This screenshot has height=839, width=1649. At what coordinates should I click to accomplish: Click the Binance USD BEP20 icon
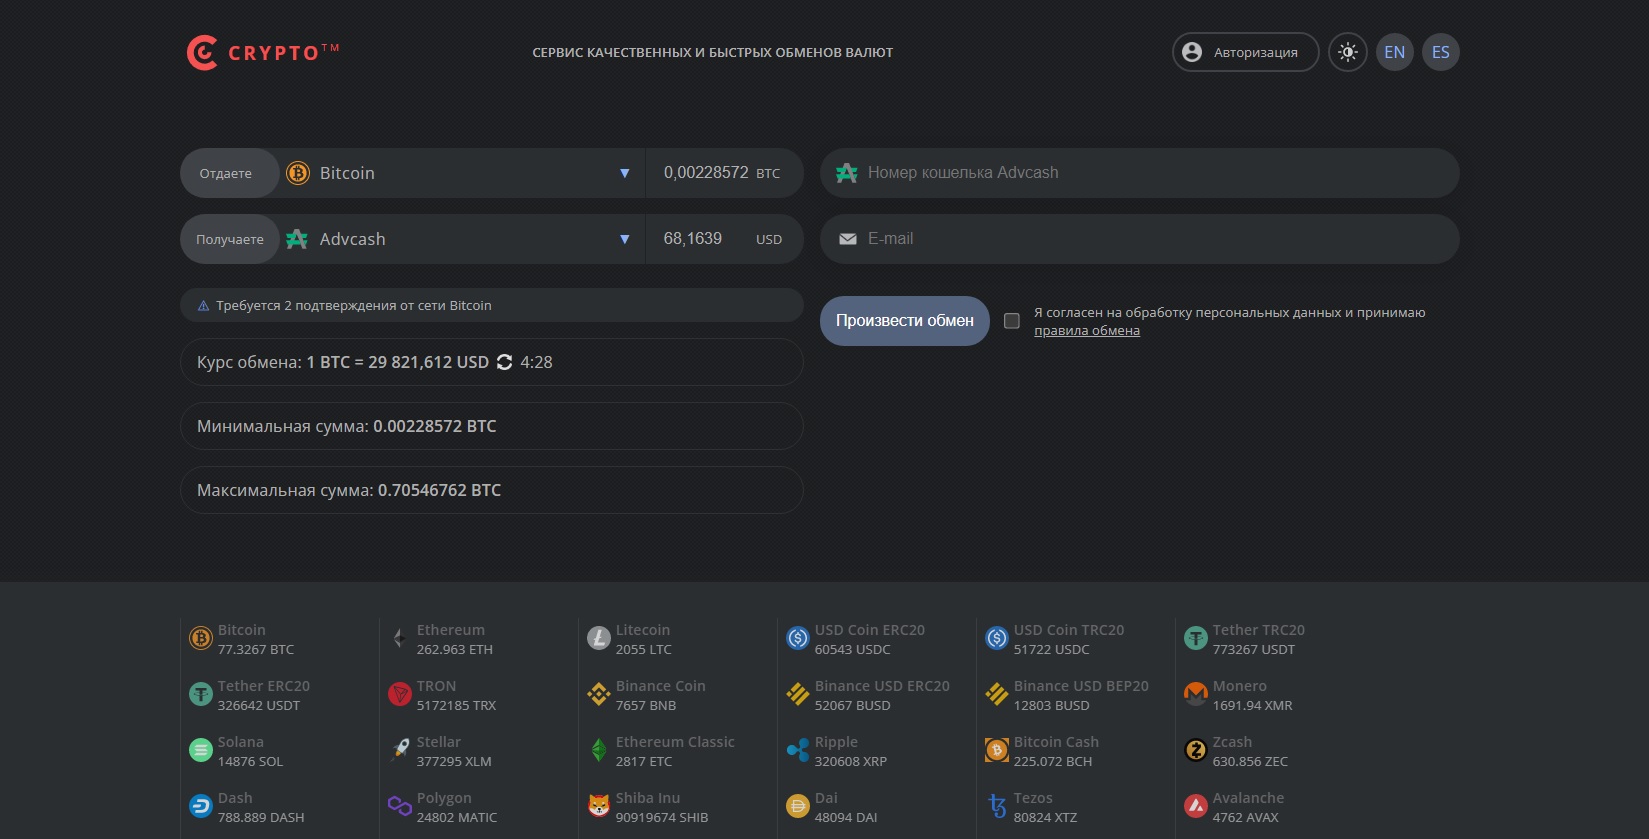[x=997, y=694]
